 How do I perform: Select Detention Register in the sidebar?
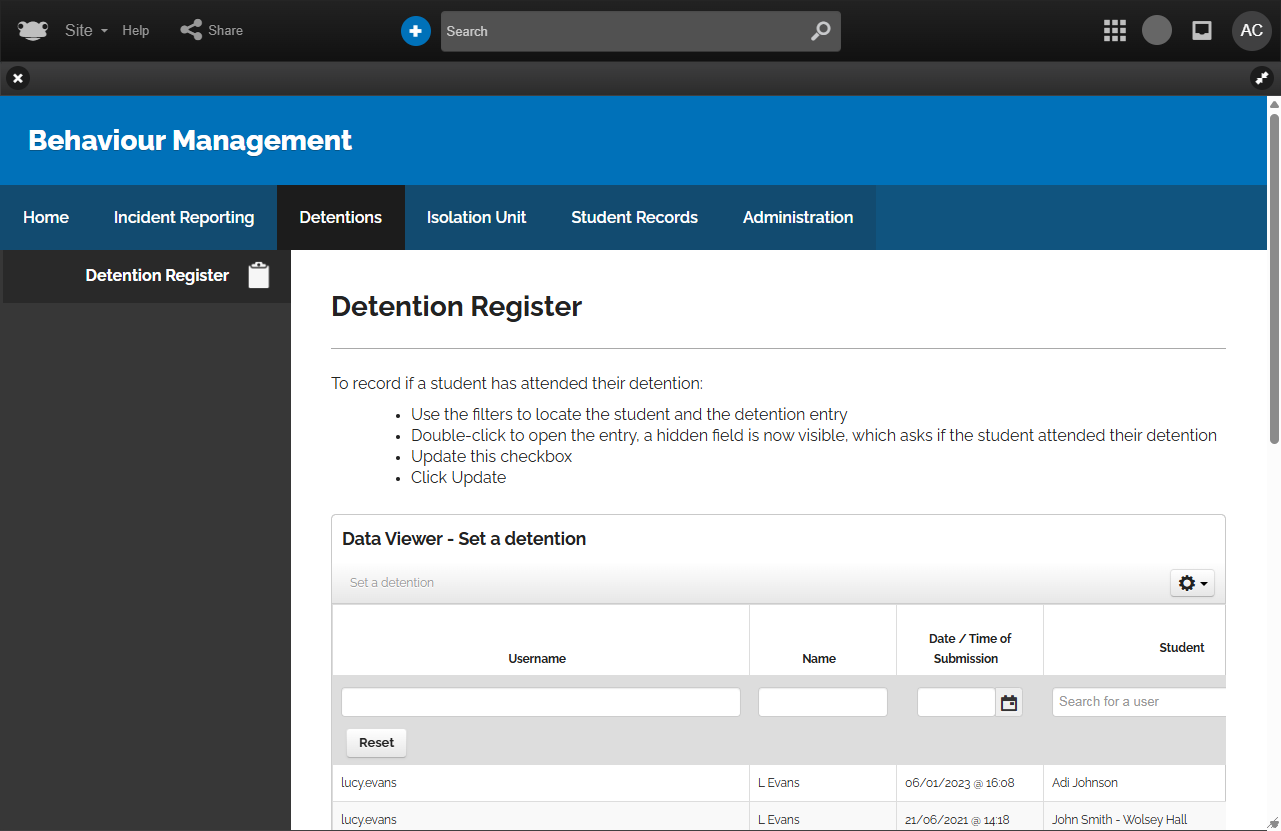(x=157, y=276)
